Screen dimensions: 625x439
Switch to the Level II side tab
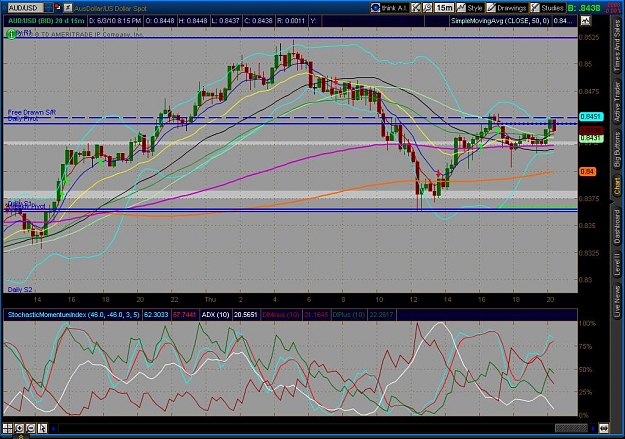(617, 264)
